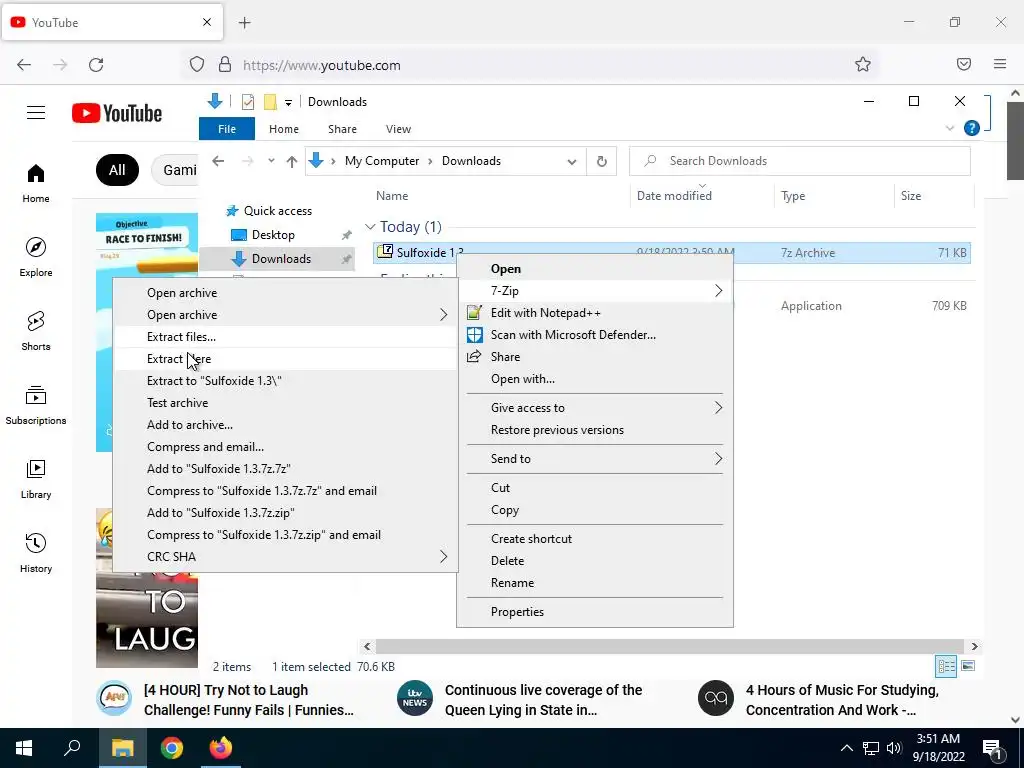Expand the Send to submenu
Image resolution: width=1024 pixels, height=768 pixels.
tap(595, 458)
